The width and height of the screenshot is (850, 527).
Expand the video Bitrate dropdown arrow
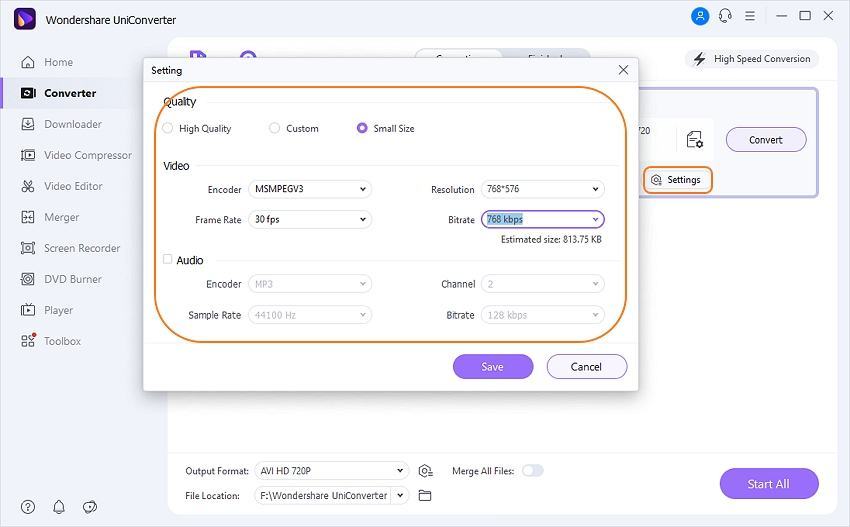coord(595,220)
